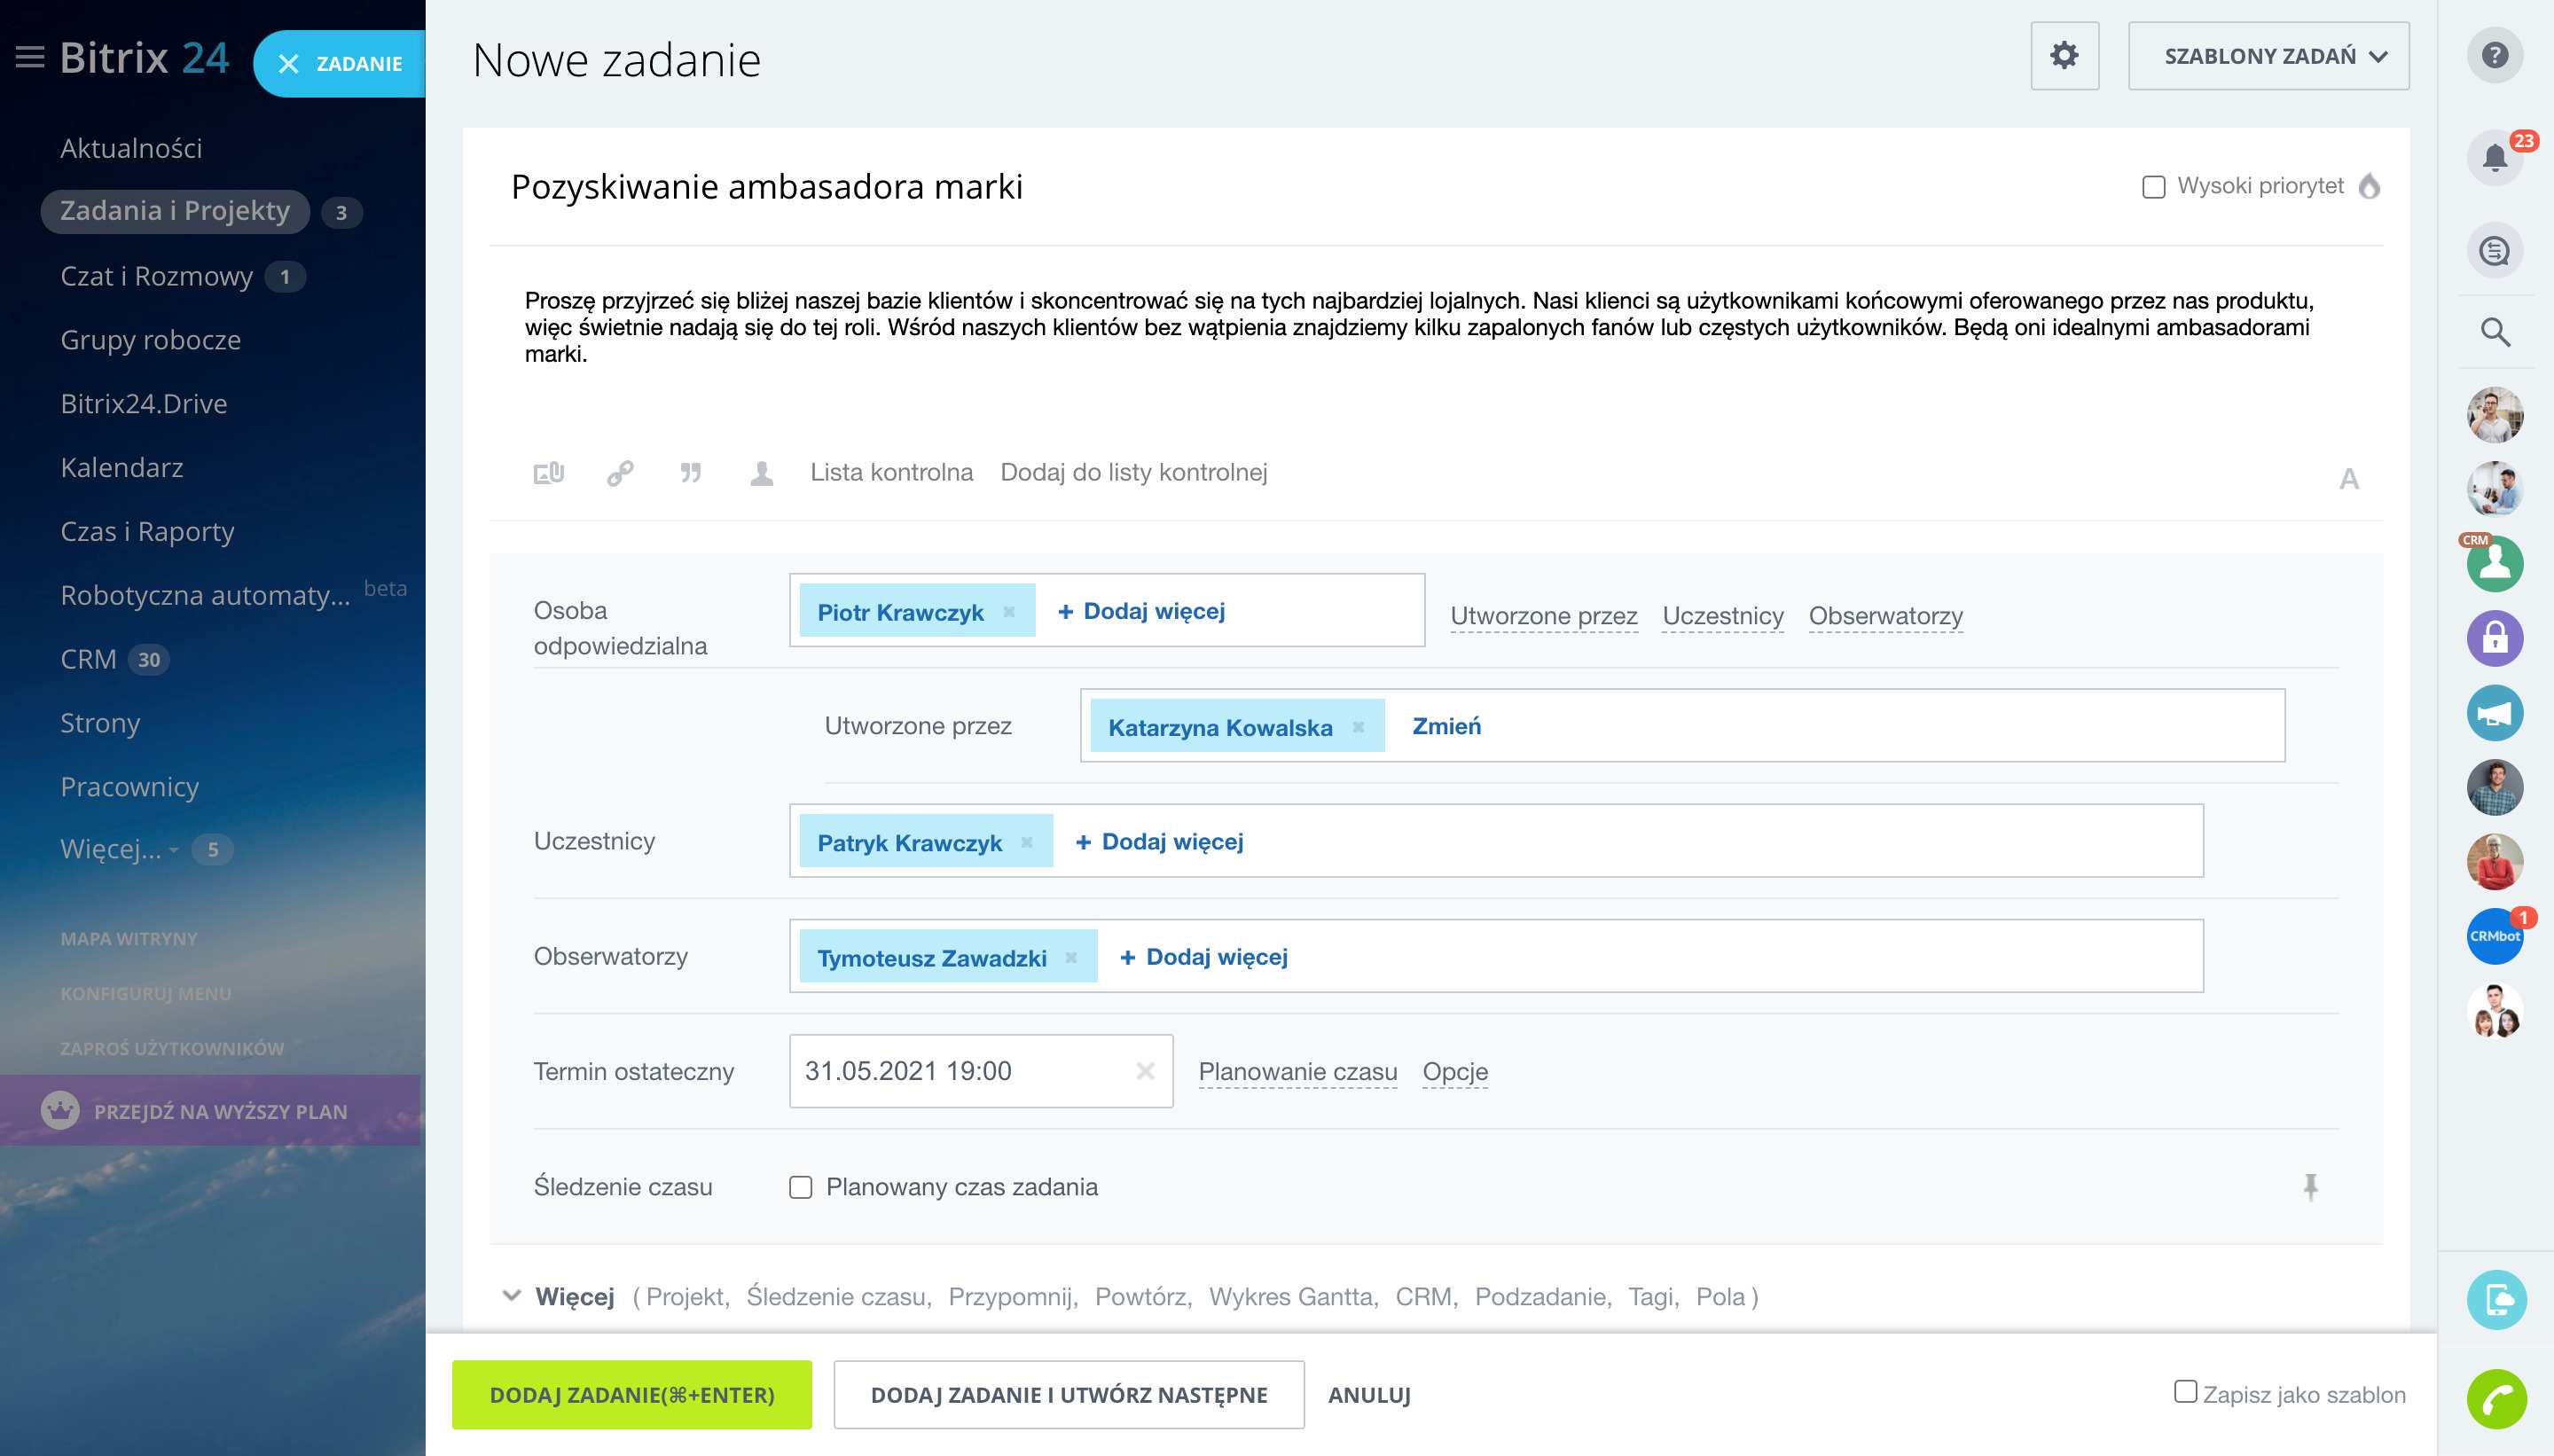Click the deadline date input field
The image size is (2554, 1456).
(x=960, y=1071)
